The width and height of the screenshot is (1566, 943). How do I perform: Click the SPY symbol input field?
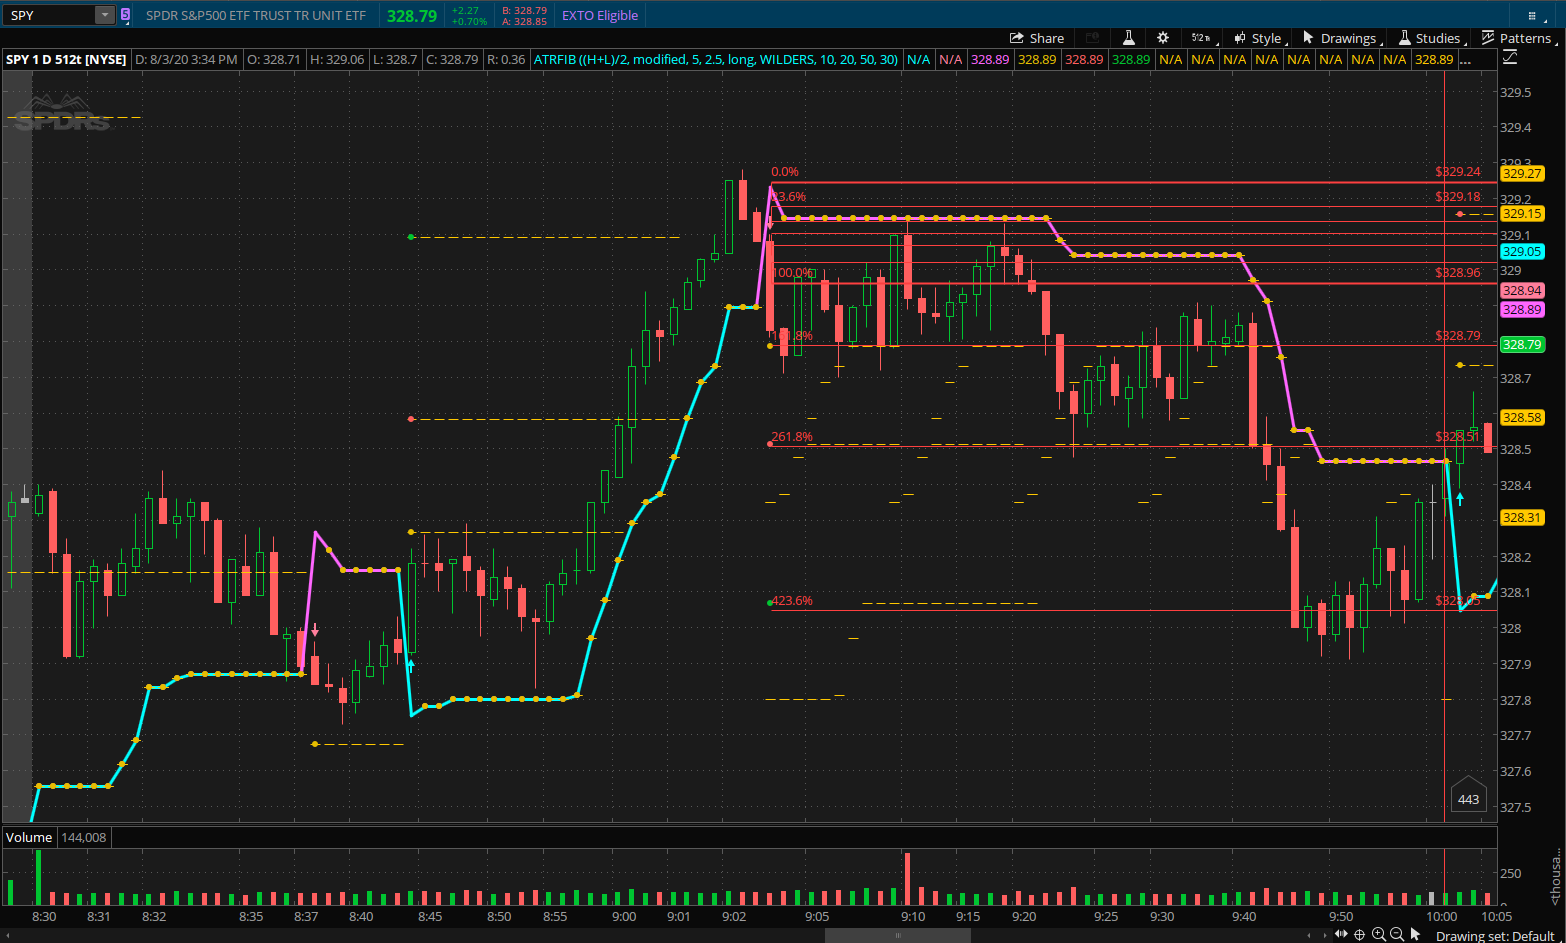tap(50, 15)
